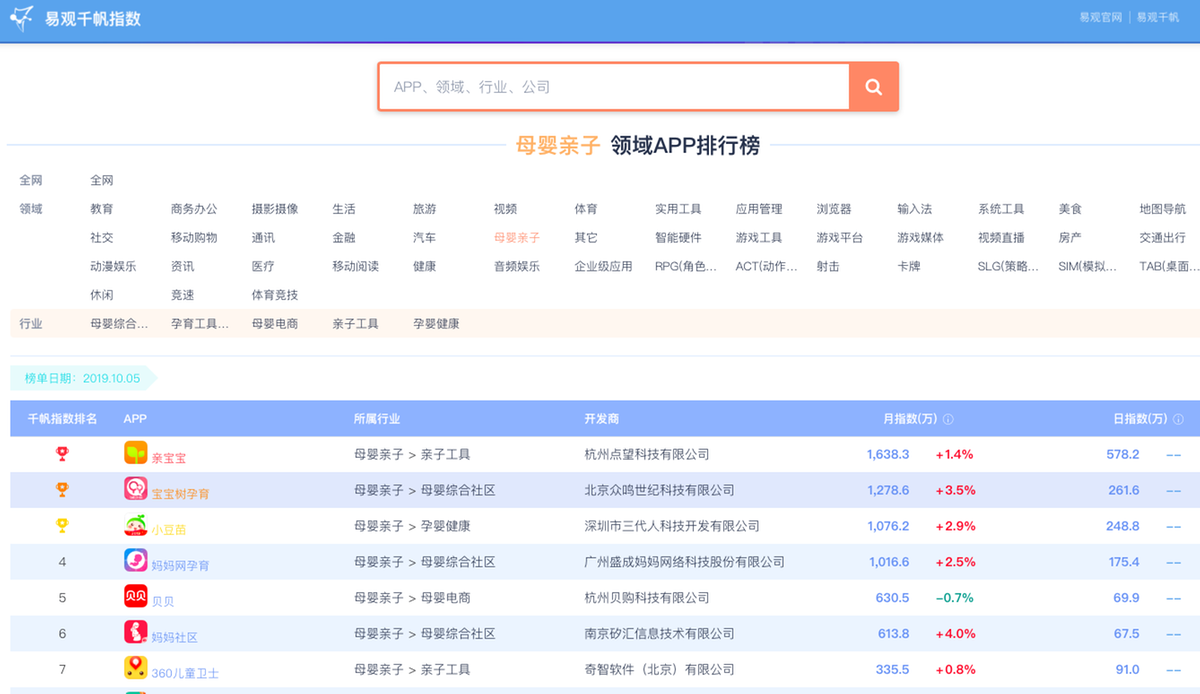The height and width of the screenshot is (694, 1200).
Task: Select the 教育 category
Action: (102, 209)
